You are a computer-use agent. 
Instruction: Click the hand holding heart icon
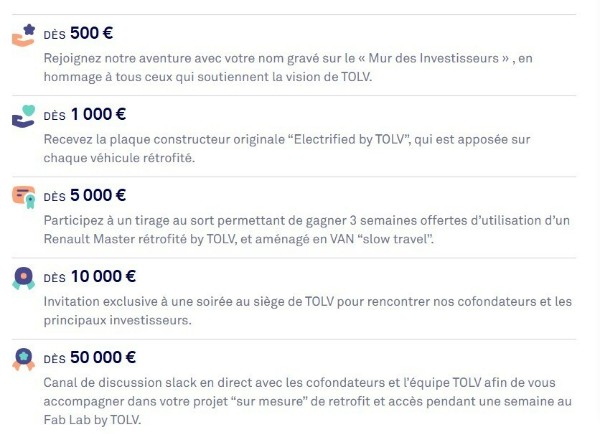click(x=23, y=116)
